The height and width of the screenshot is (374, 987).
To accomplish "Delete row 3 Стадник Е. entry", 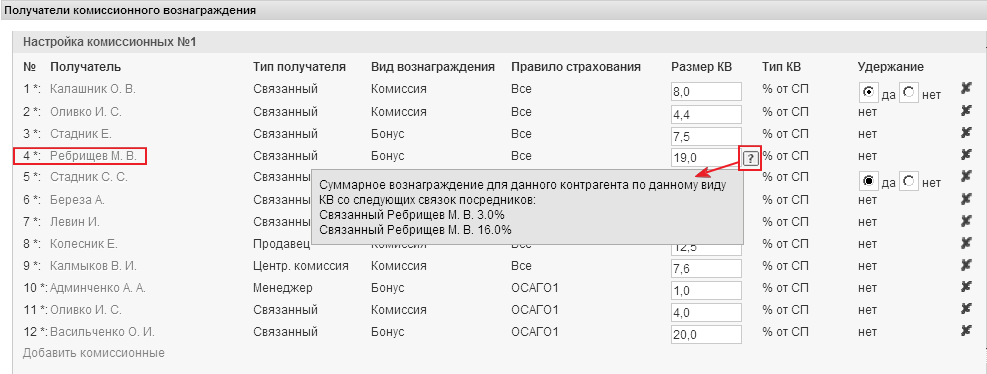I will click(967, 134).
